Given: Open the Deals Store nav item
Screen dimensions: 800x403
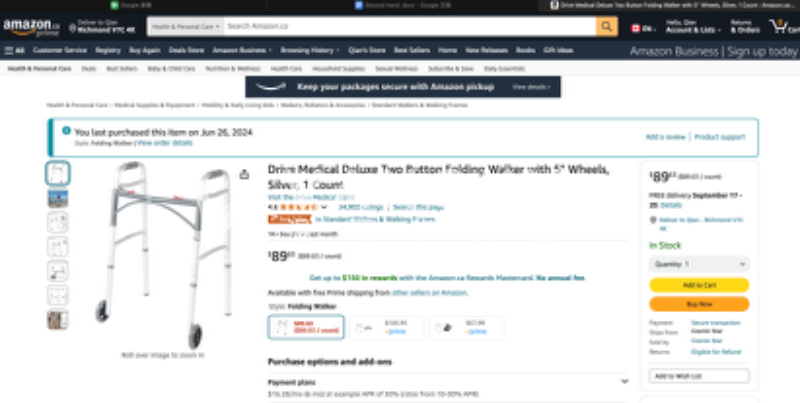Looking at the screenshot, I should click(186, 50).
